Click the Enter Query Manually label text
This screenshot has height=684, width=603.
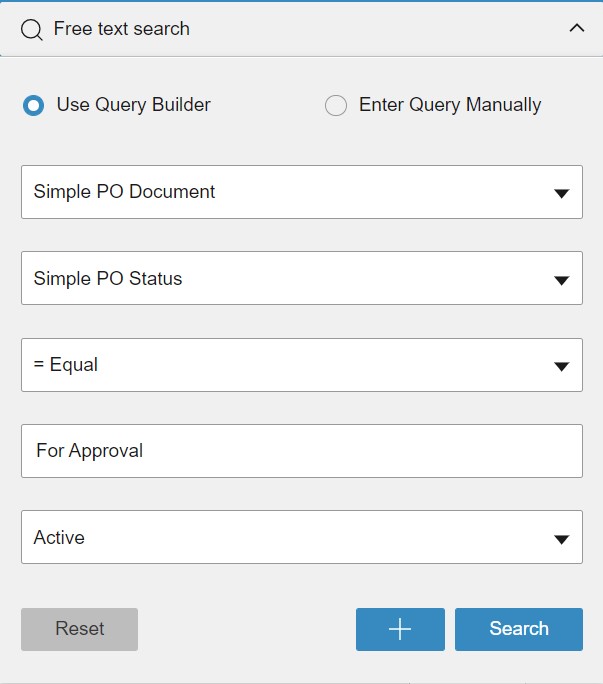449,104
